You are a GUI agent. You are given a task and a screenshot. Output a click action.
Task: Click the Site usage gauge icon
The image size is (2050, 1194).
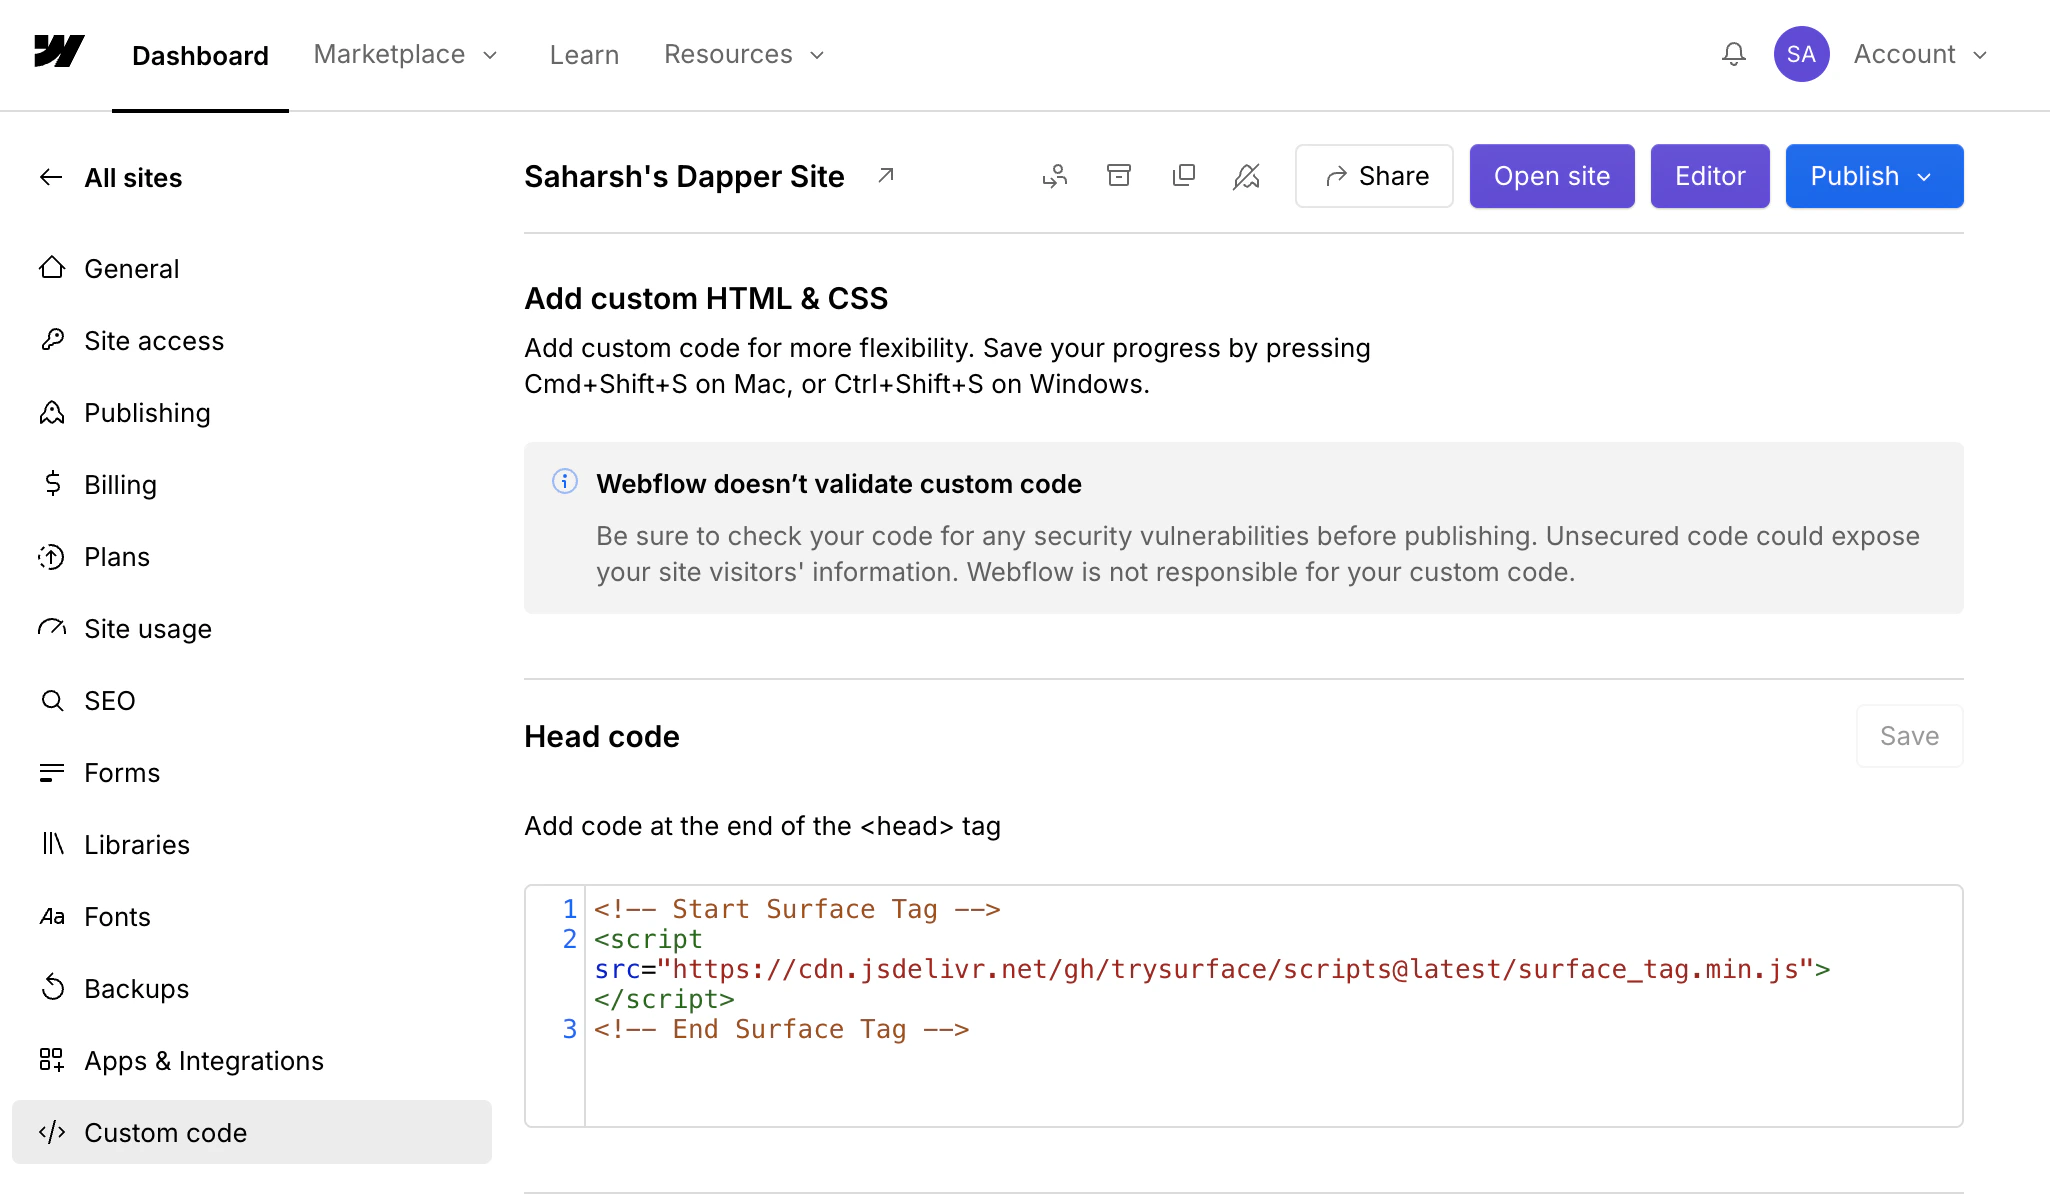tap(52, 628)
